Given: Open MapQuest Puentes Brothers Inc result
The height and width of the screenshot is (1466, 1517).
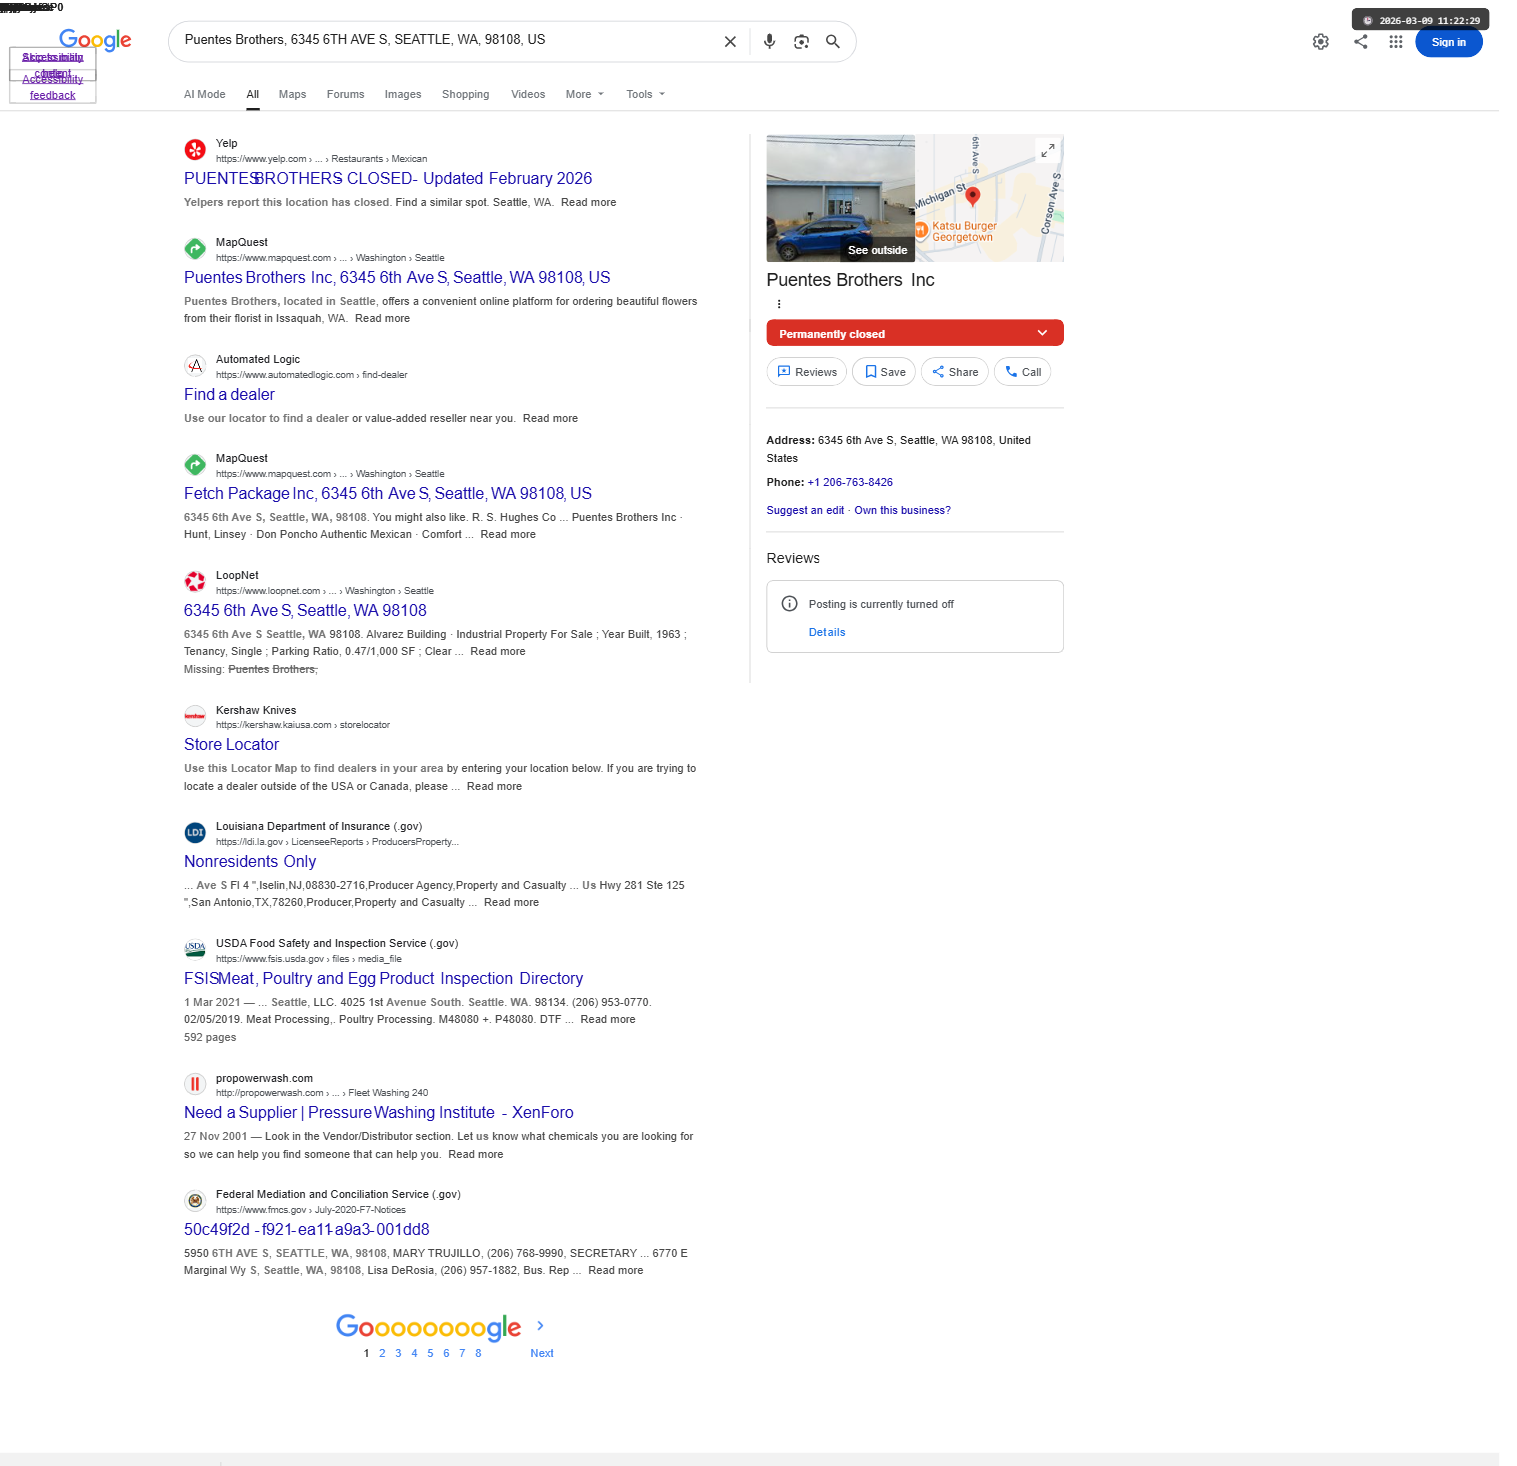Looking at the screenshot, I should pyautogui.click(x=397, y=277).
